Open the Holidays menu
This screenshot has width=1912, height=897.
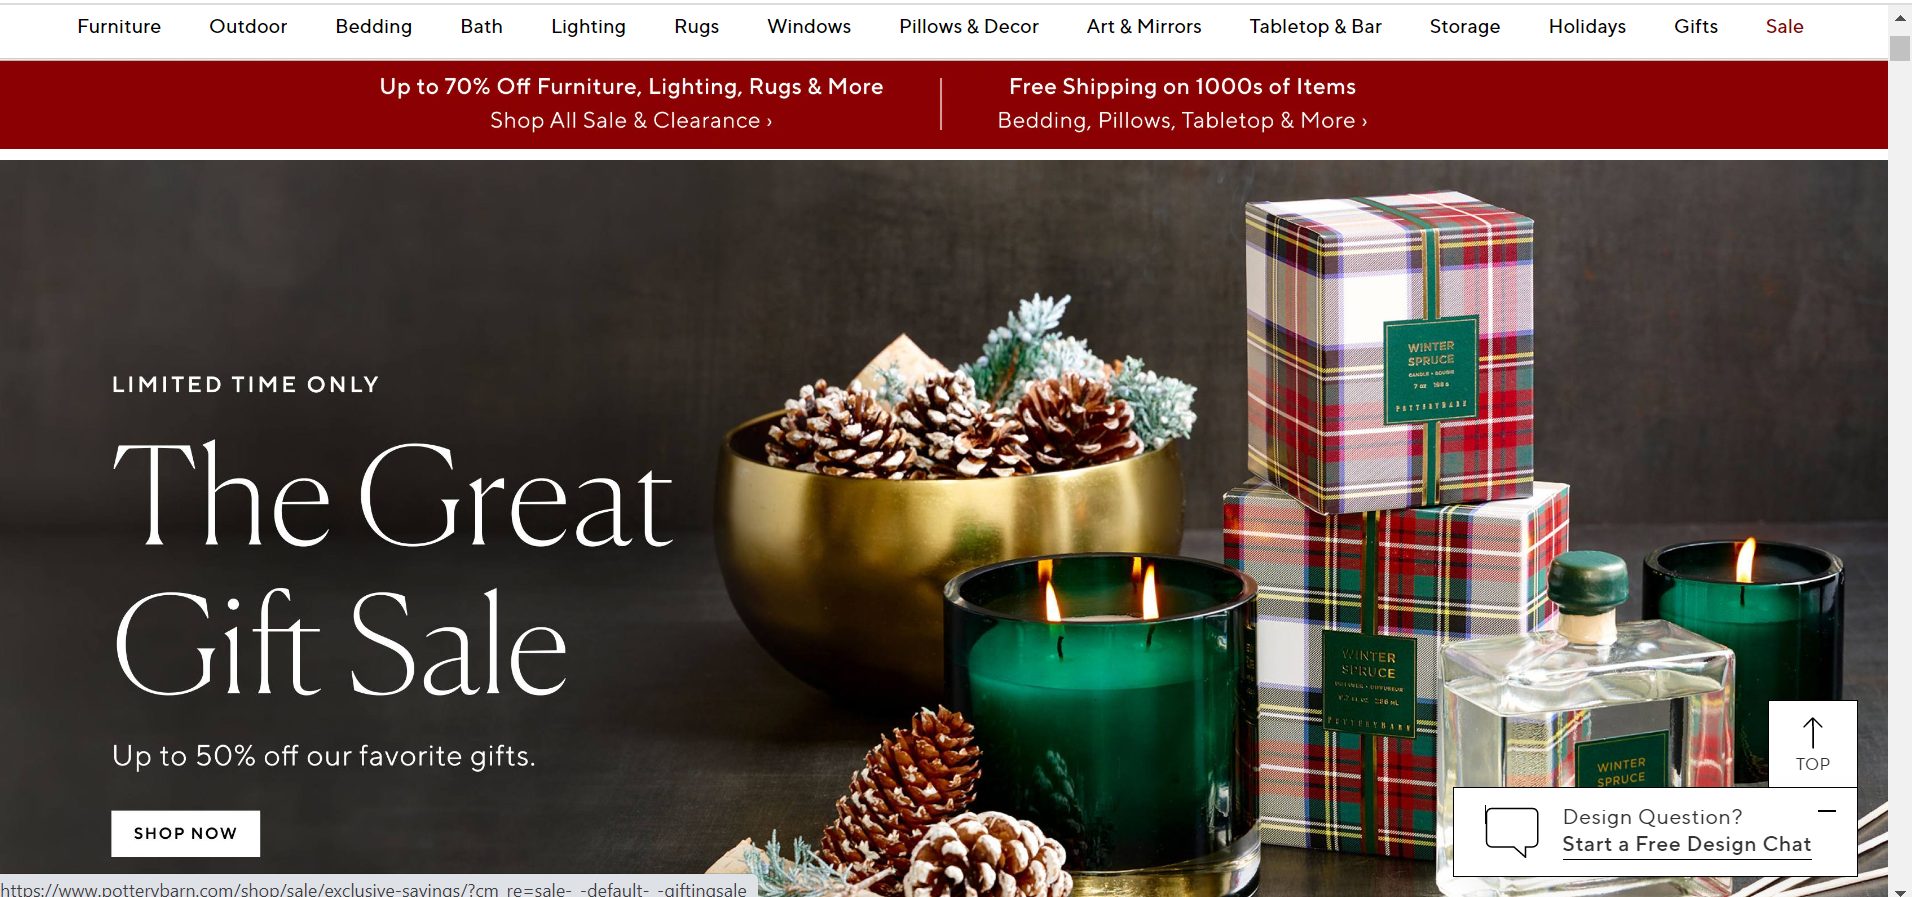(1587, 27)
